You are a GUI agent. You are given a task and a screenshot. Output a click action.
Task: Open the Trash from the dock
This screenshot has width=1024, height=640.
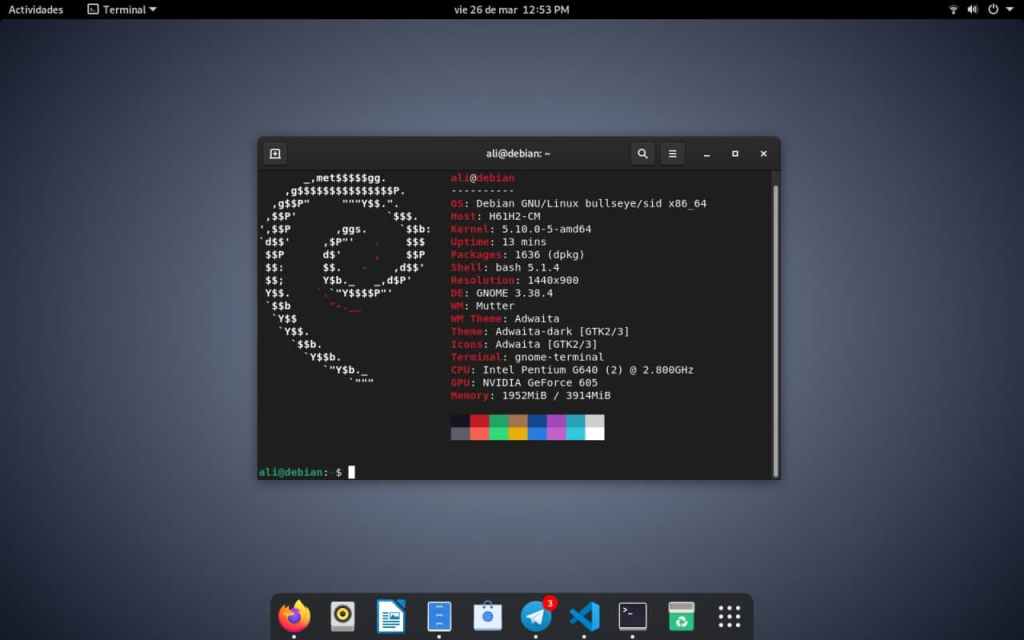(681, 615)
